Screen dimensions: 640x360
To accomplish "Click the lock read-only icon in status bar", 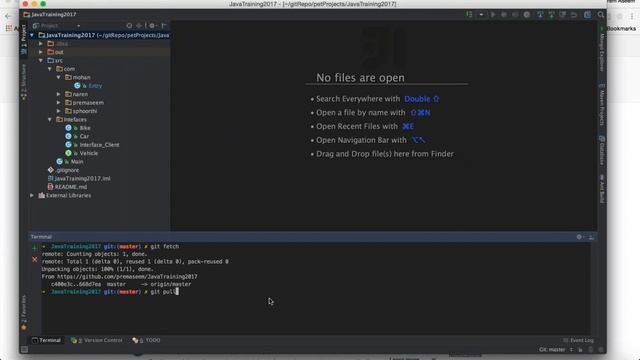I will point(580,350).
